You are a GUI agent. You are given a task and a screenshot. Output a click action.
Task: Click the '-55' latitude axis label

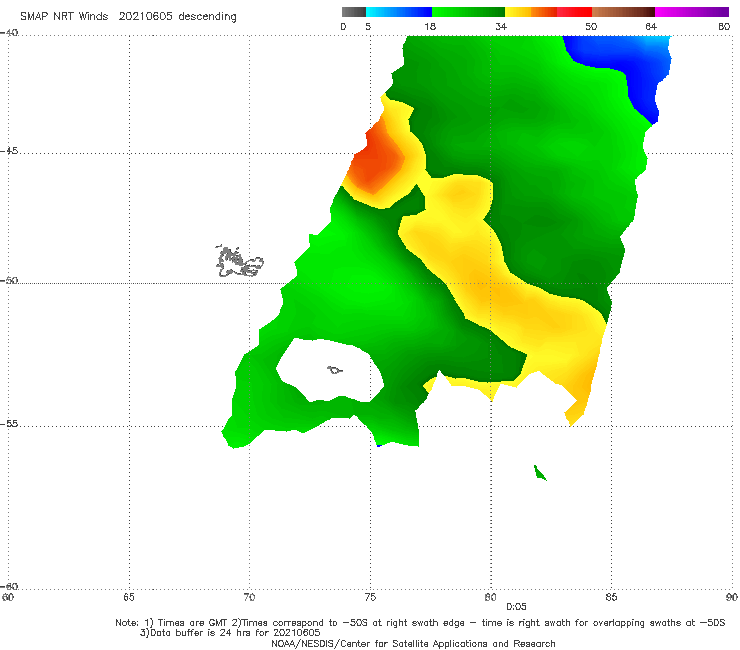(9, 423)
